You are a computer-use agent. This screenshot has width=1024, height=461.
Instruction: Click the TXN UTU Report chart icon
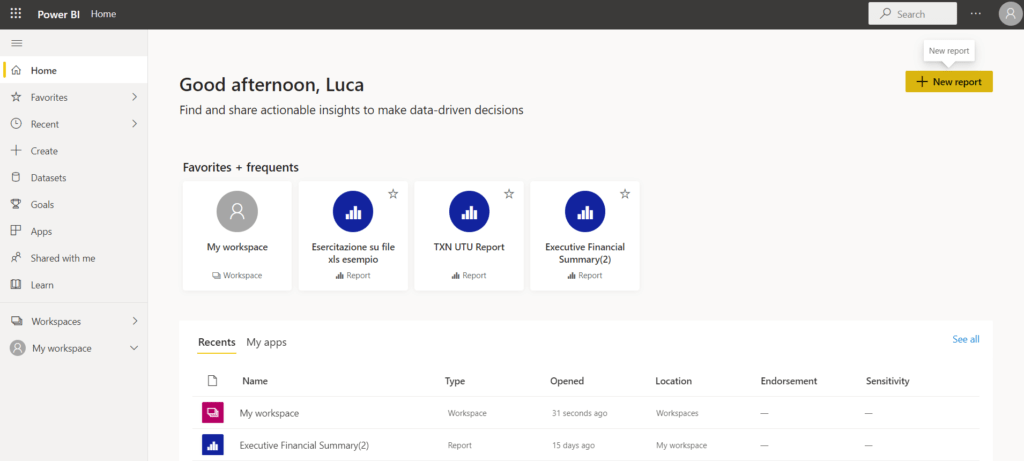[469, 212]
